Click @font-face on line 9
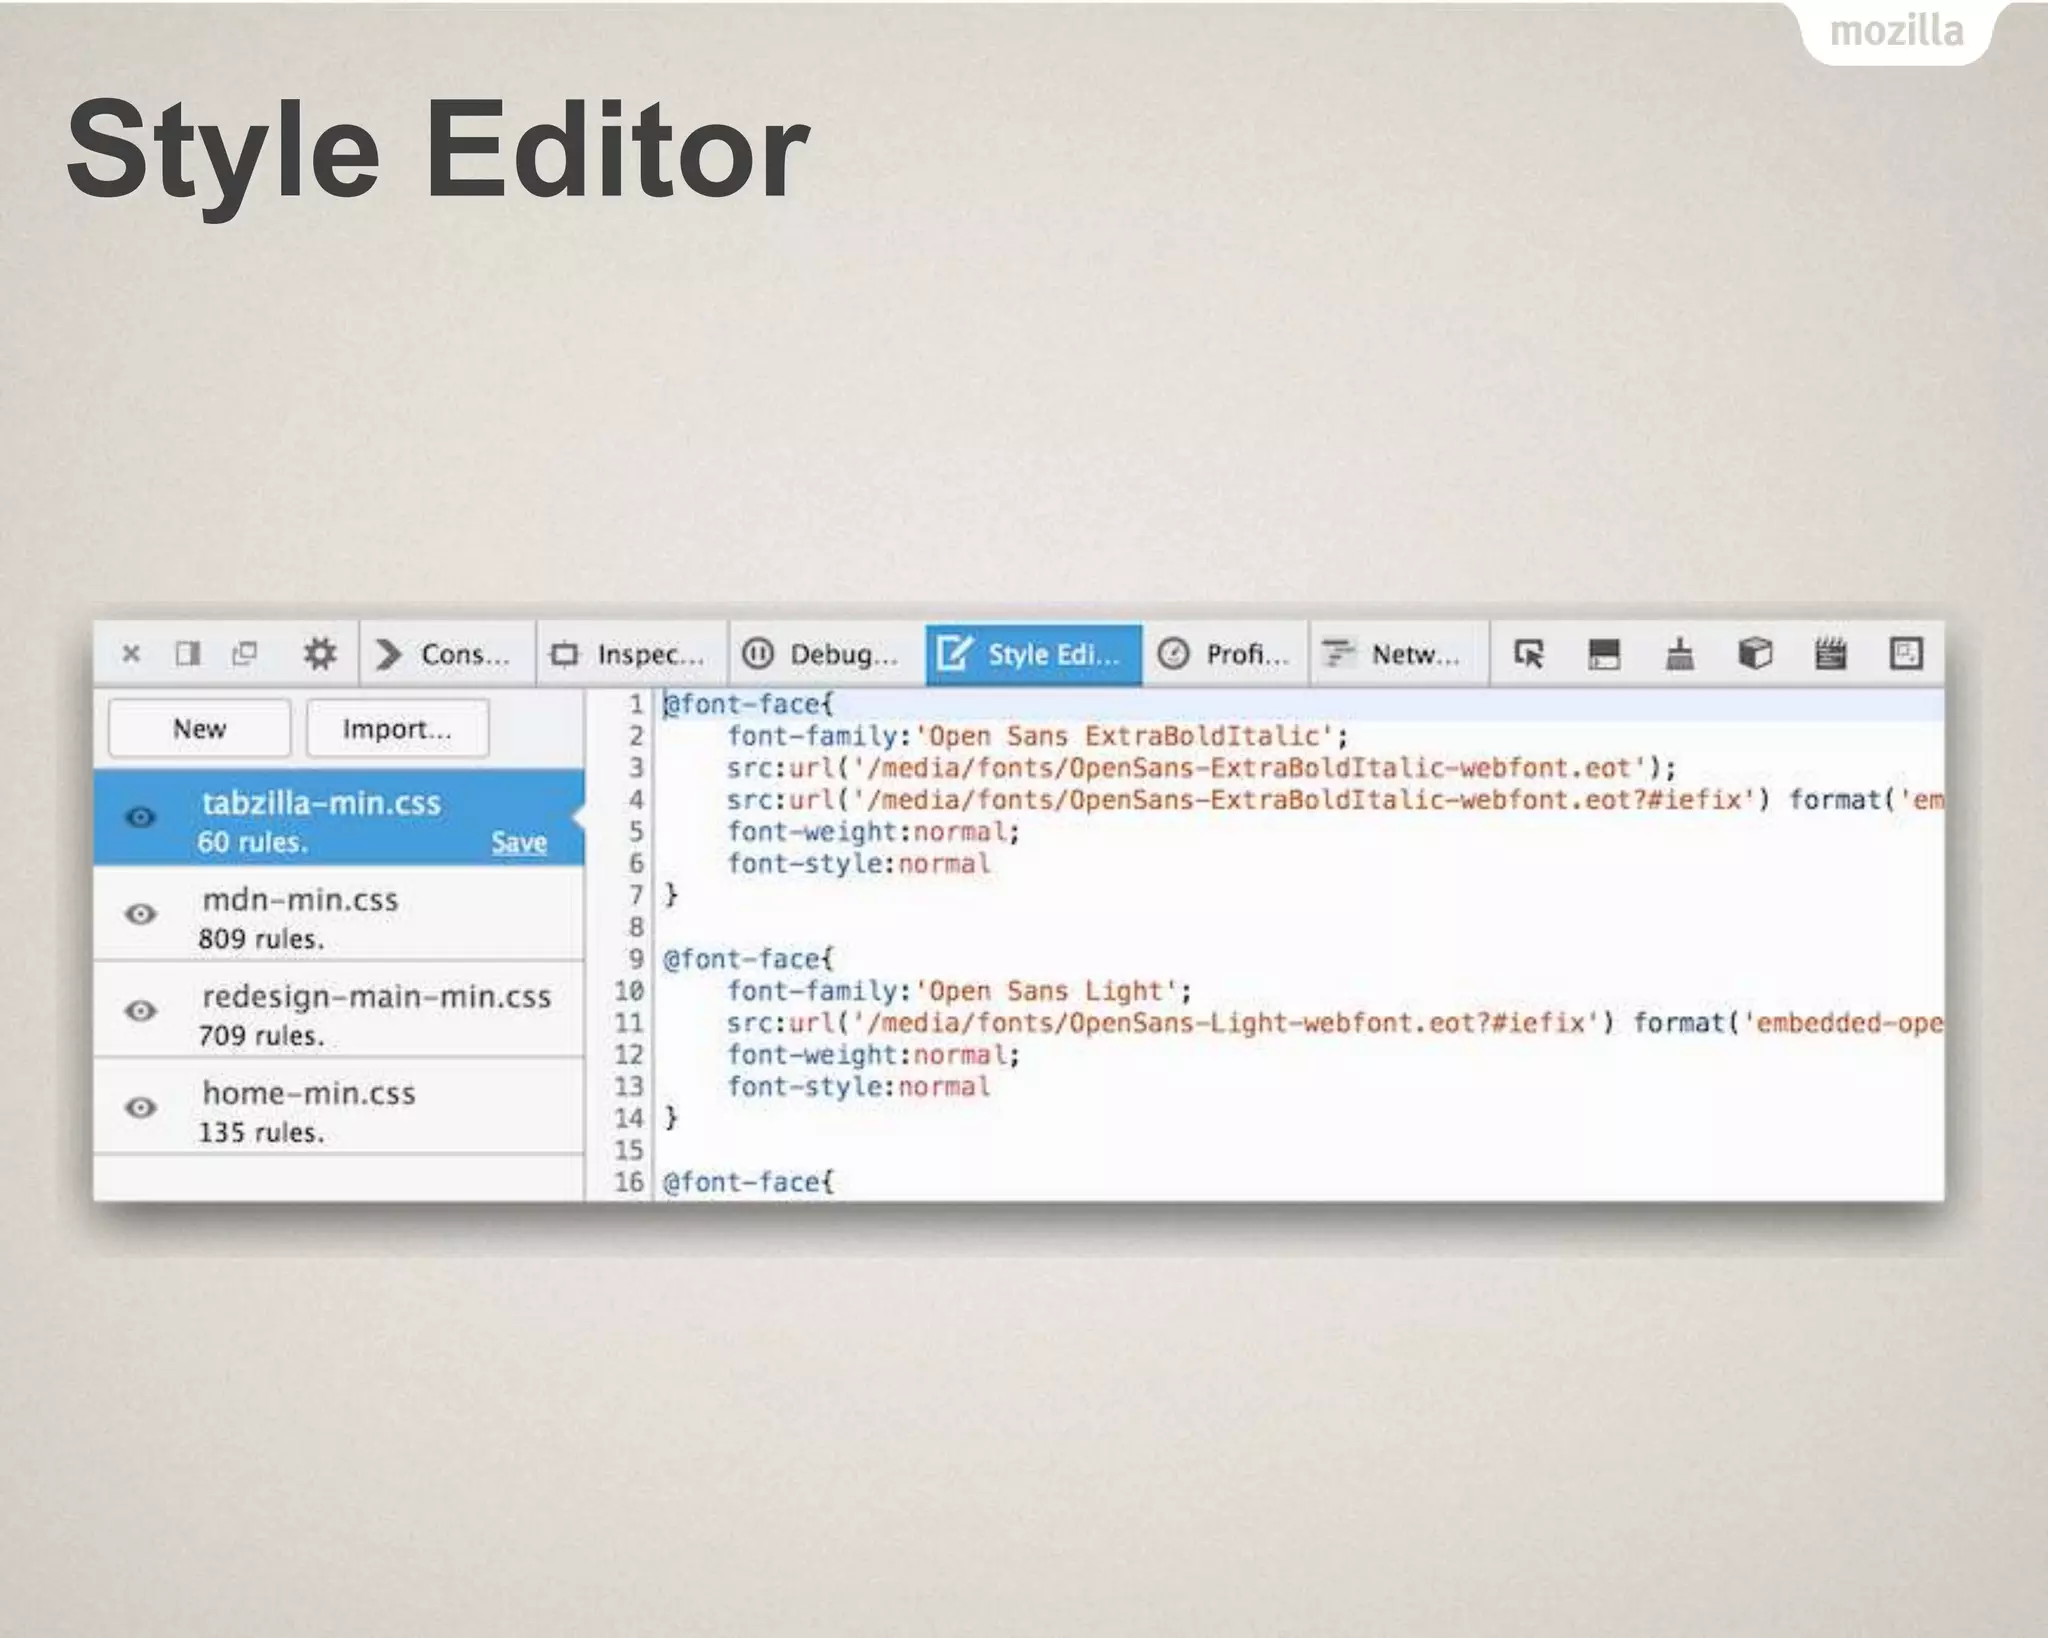2048x1638 pixels. pyautogui.click(x=748, y=959)
